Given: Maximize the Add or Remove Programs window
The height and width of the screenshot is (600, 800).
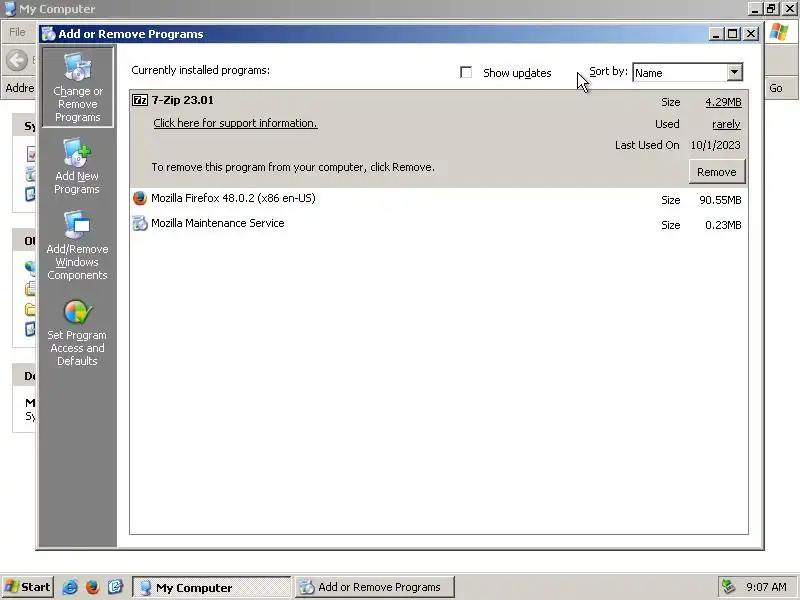Looking at the screenshot, I should [x=733, y=34].
